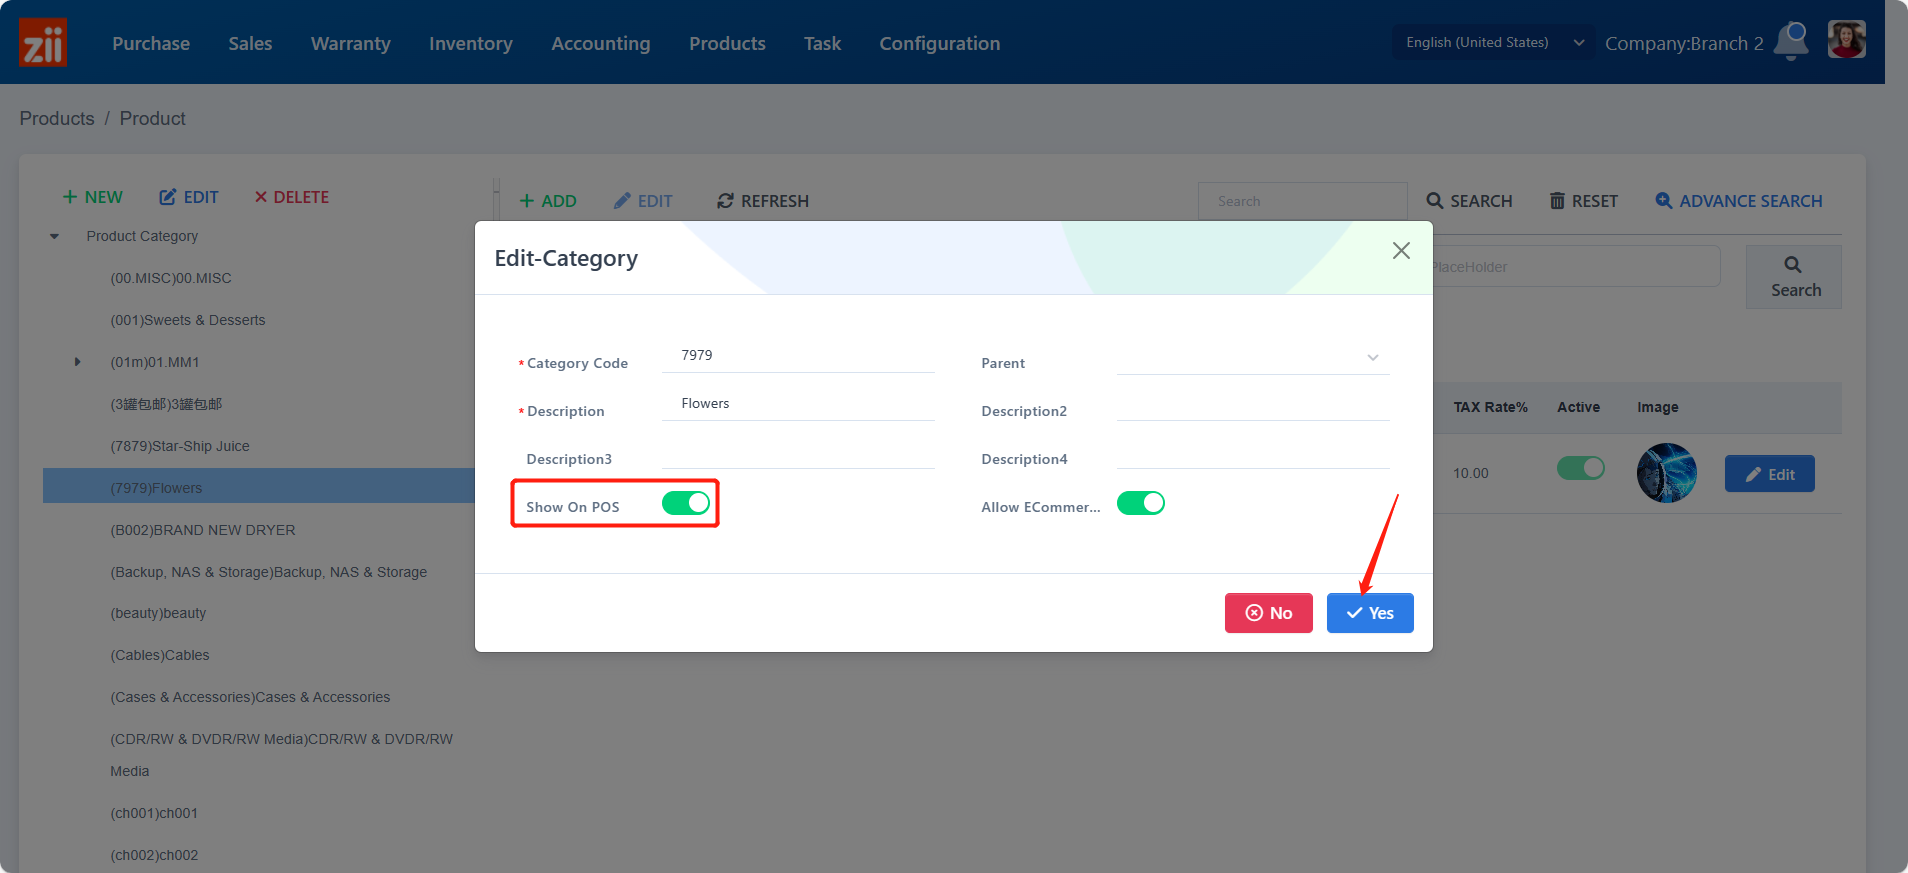The height and width of the screenshot is (873, 1908).
Task: Click the REFRESH icon button
Action: [726, 201]
